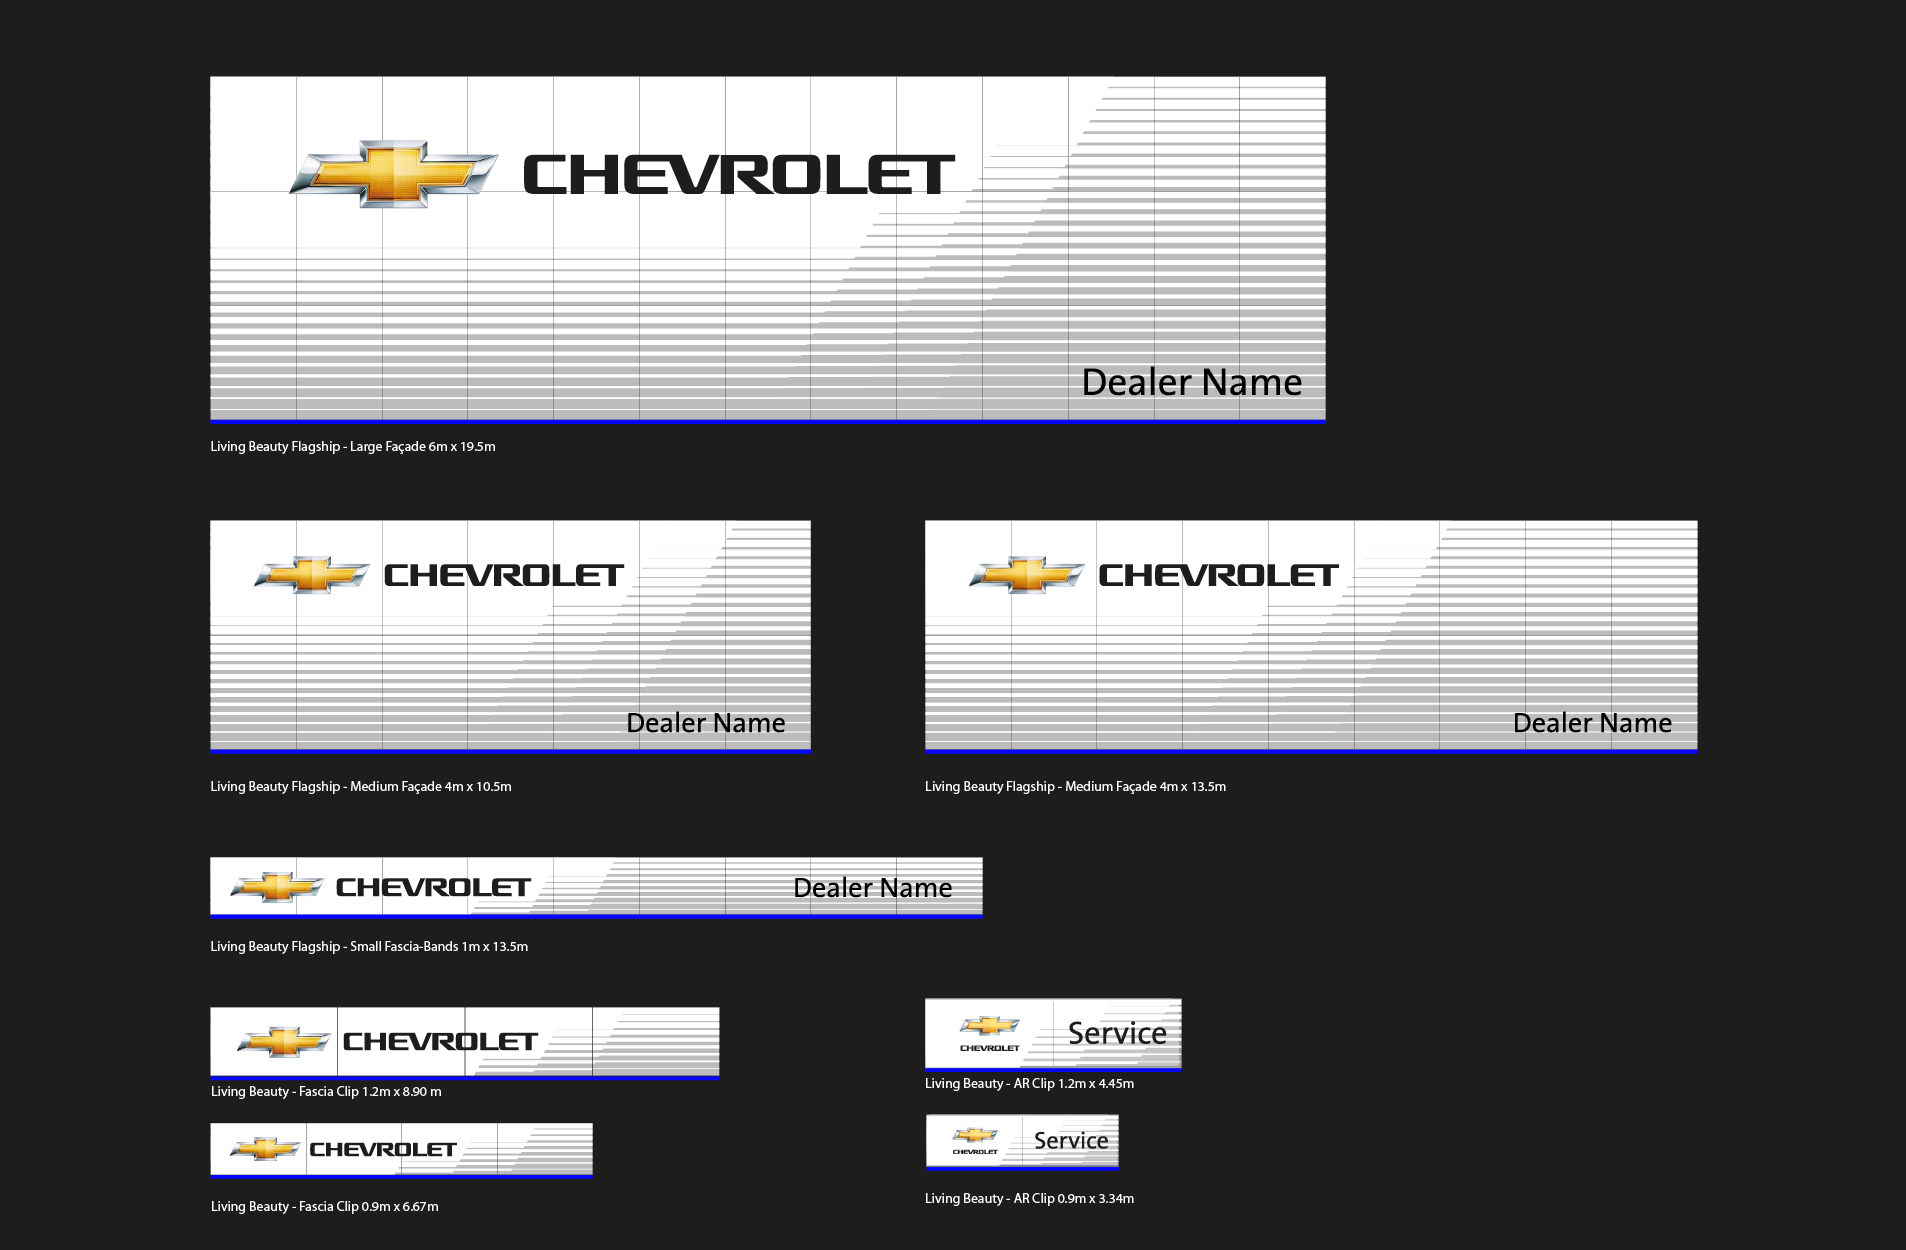Select the Service text on the 1.2m AR Clip
The width and height of the screenshot is (1906, 1250).
click(x=1117, y=1033)
